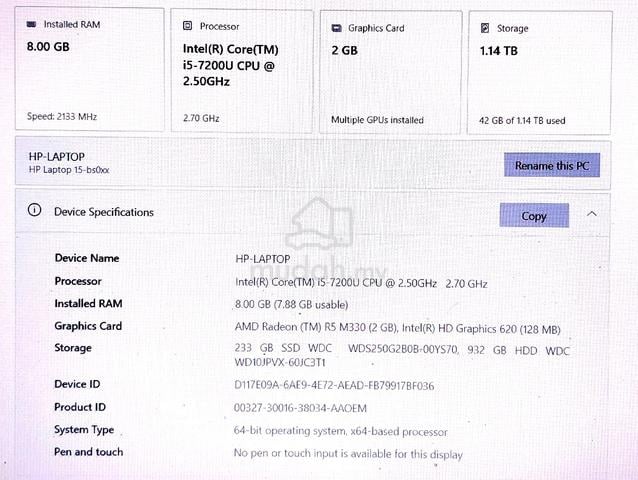The height and width of the screenshot is (480, 638).
Task: Click the Processor card title
Action: [x=219, y=26]
